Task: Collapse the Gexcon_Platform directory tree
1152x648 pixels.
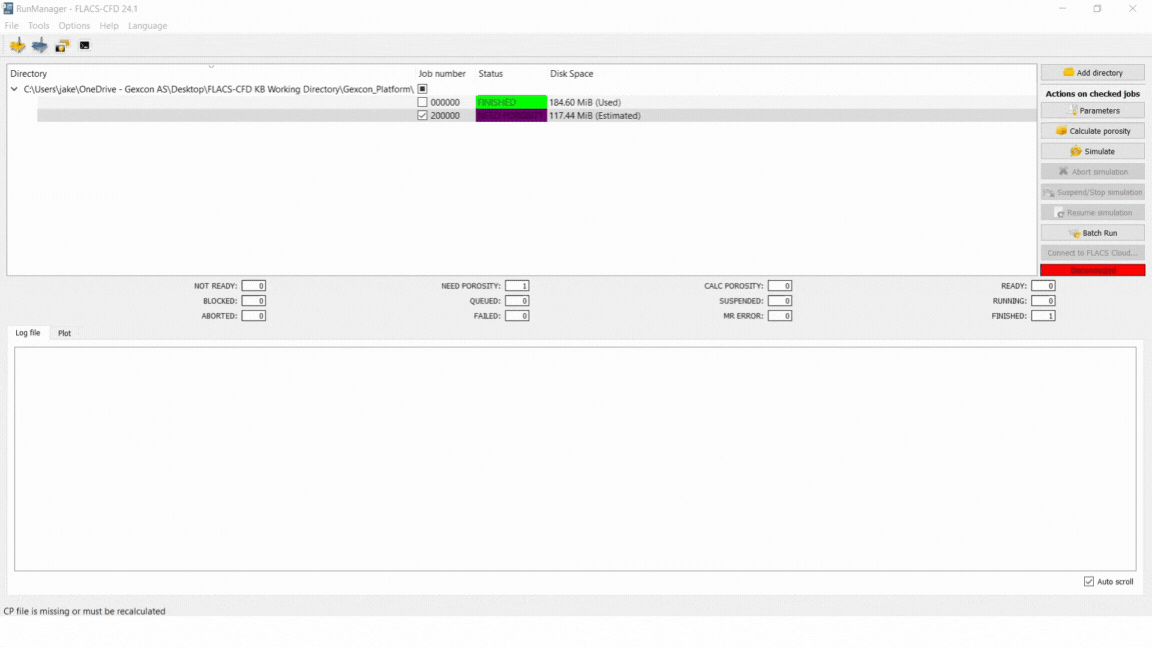Action: coord(14,89)
